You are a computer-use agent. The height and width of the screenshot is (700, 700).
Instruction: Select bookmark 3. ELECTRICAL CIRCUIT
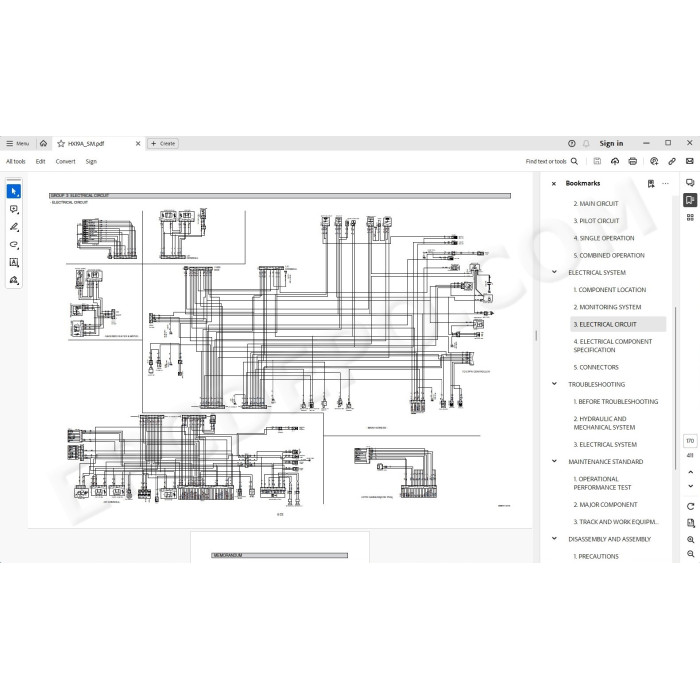[x=618, y=325]
